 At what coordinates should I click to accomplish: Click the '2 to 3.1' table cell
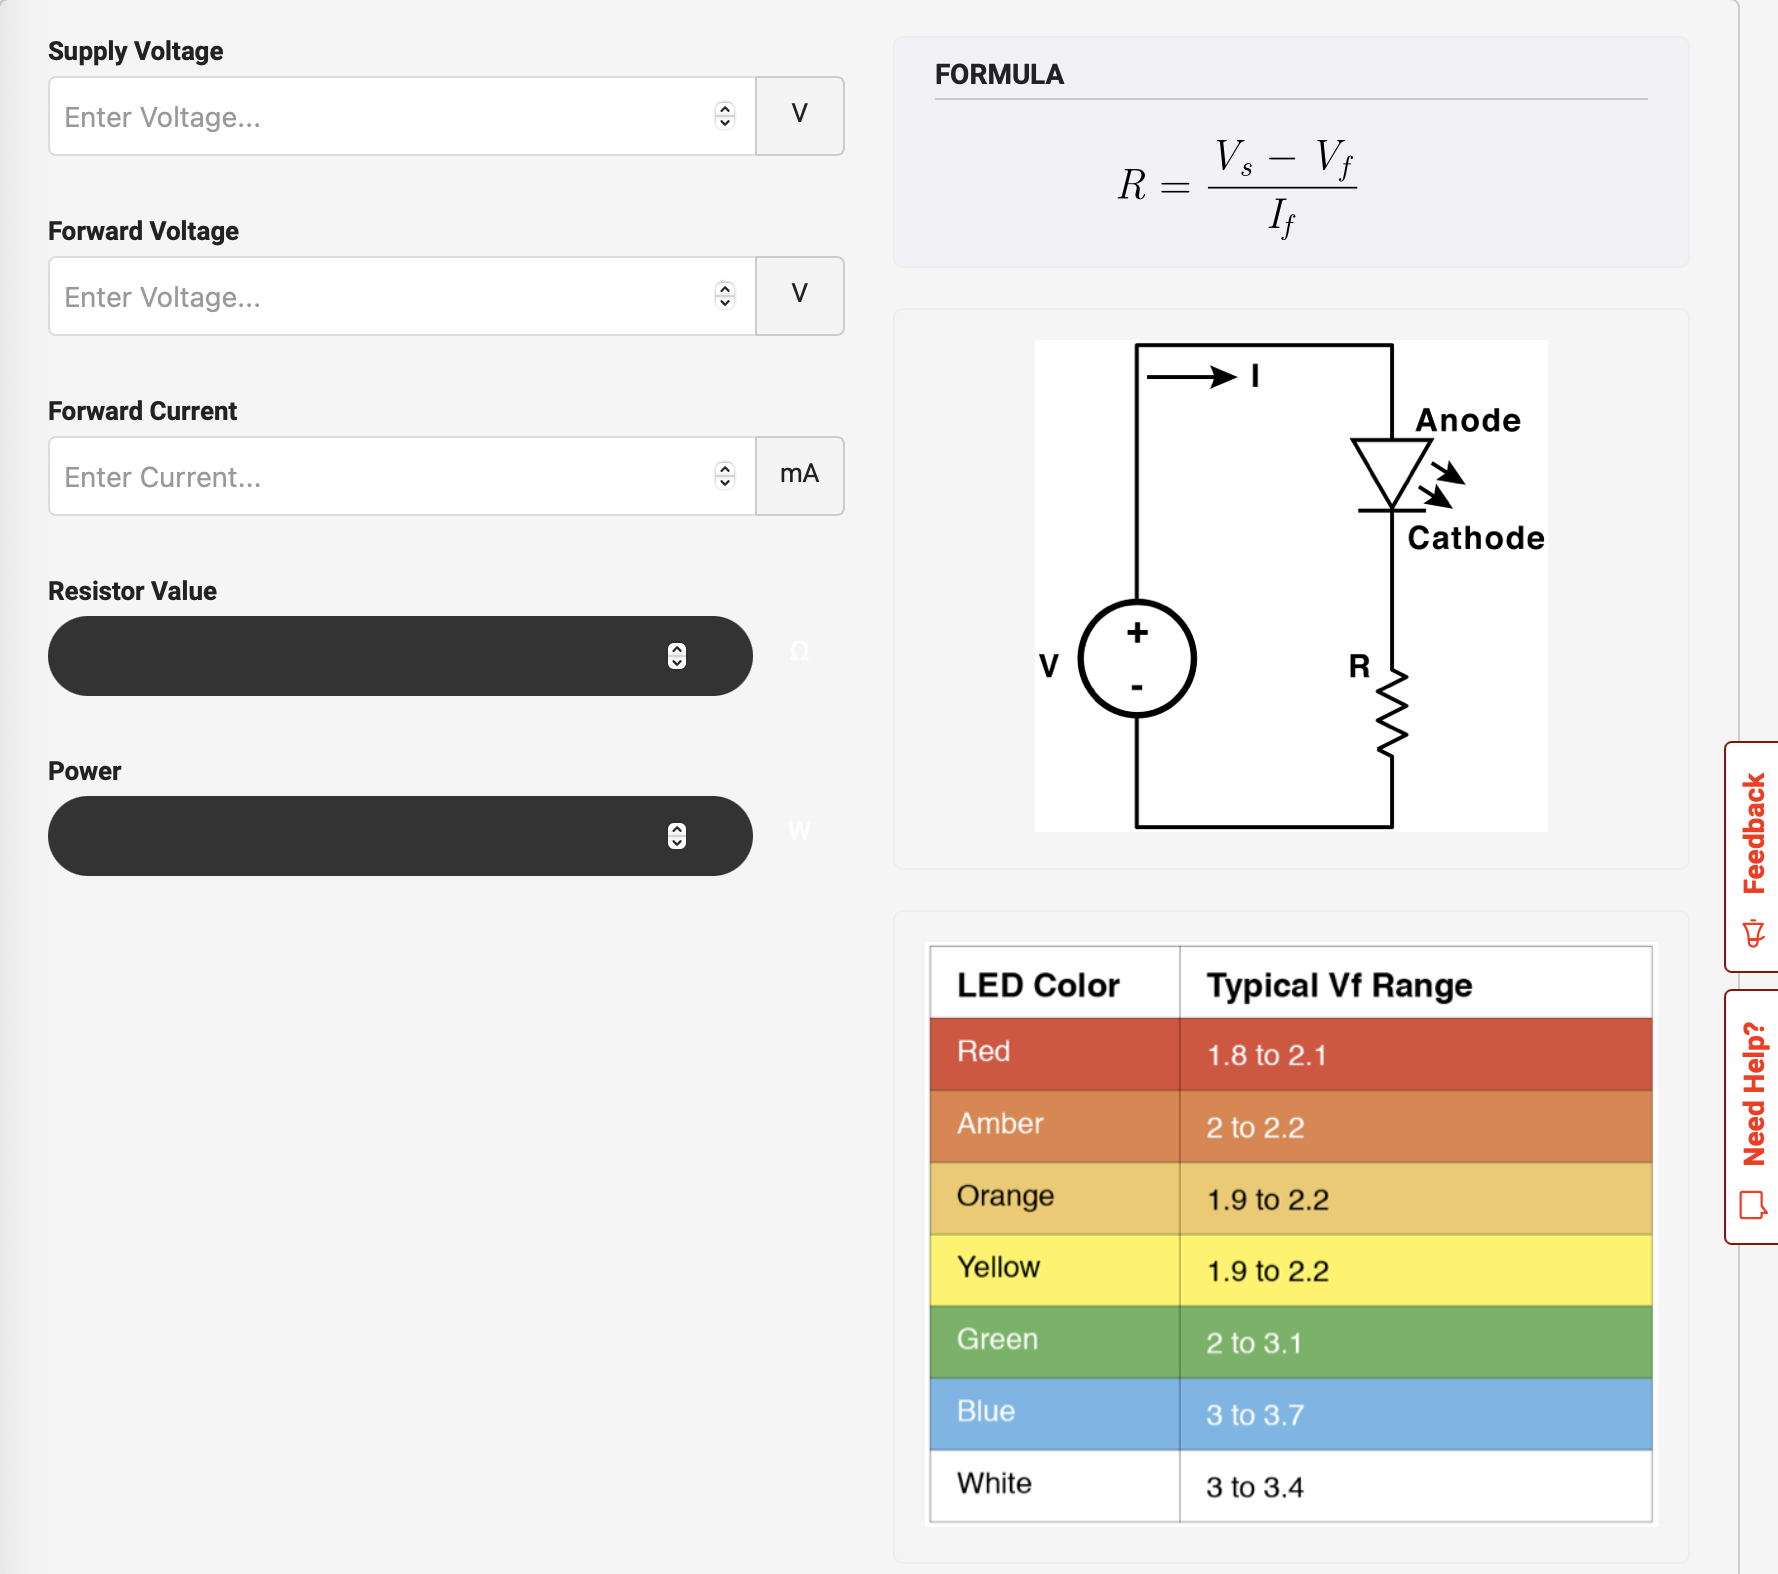coord(1416,1342)
